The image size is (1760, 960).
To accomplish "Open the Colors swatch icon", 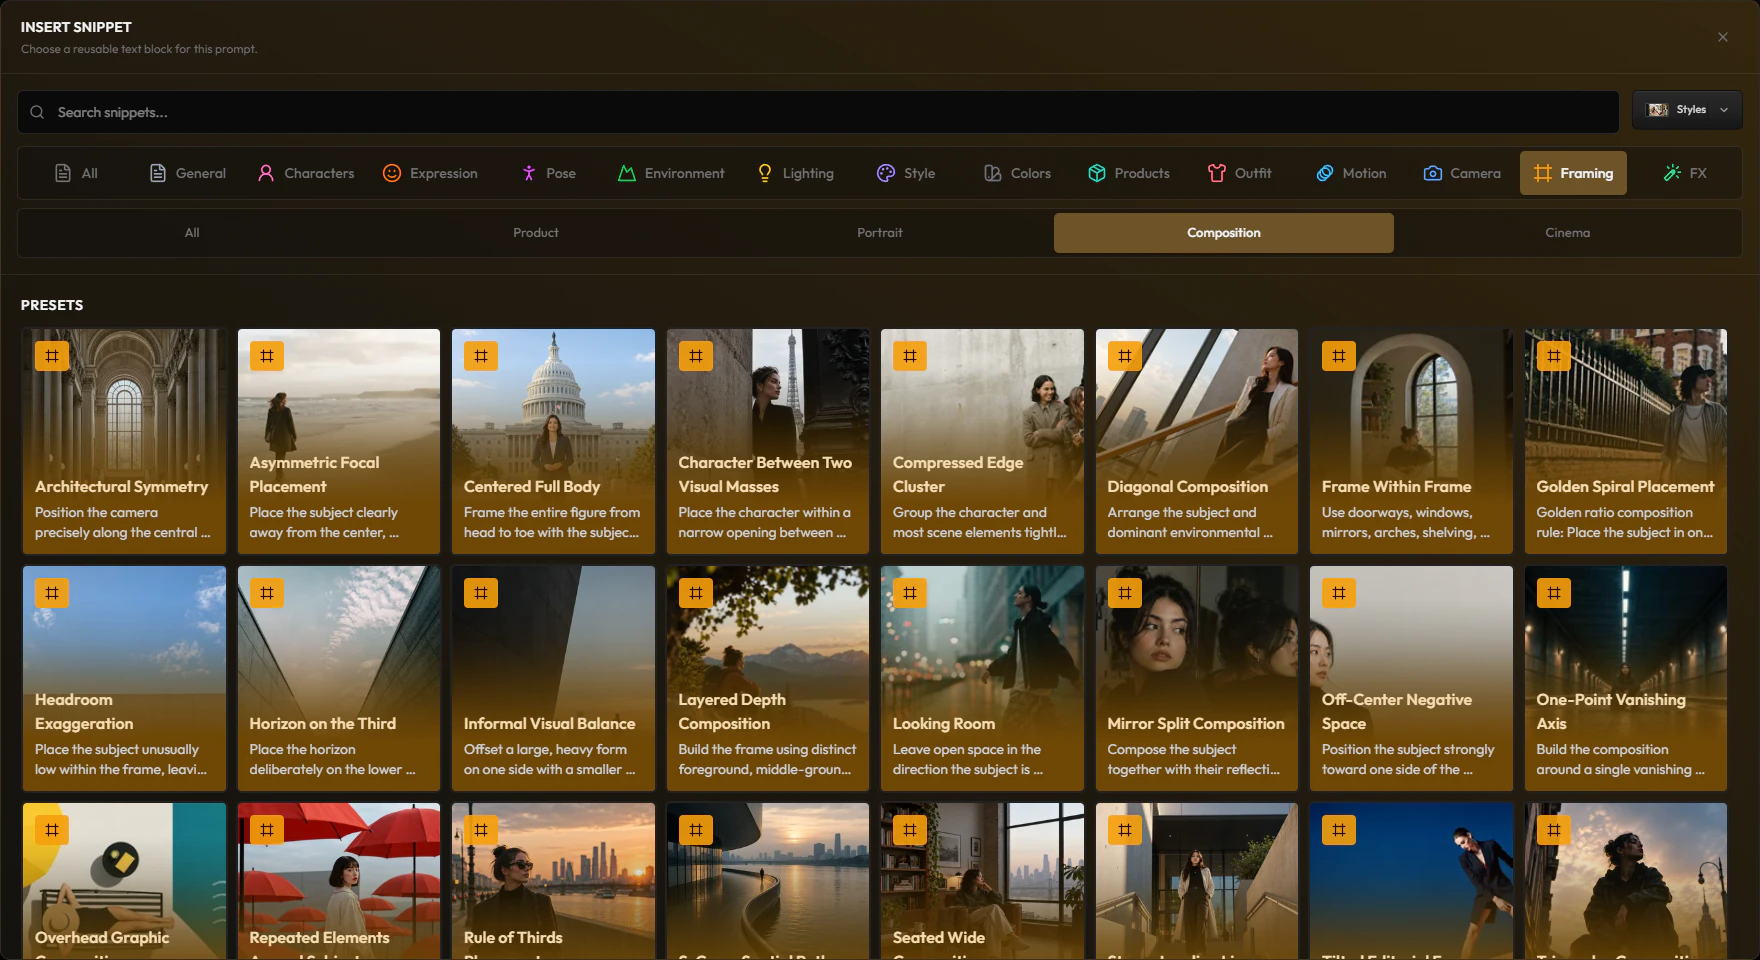I will pos(993,173).
